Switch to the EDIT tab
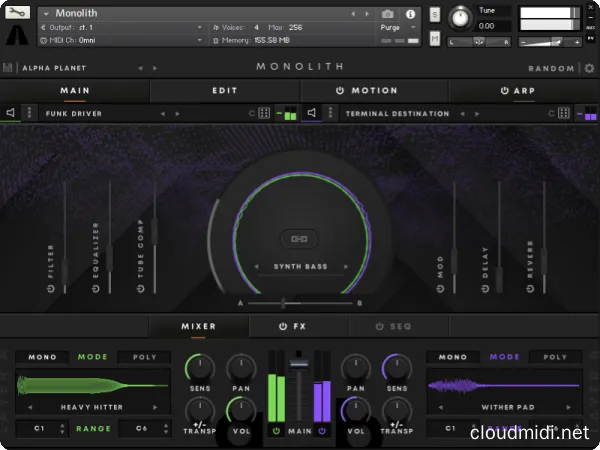The image size is (600, 450). (x=225, y=91)
